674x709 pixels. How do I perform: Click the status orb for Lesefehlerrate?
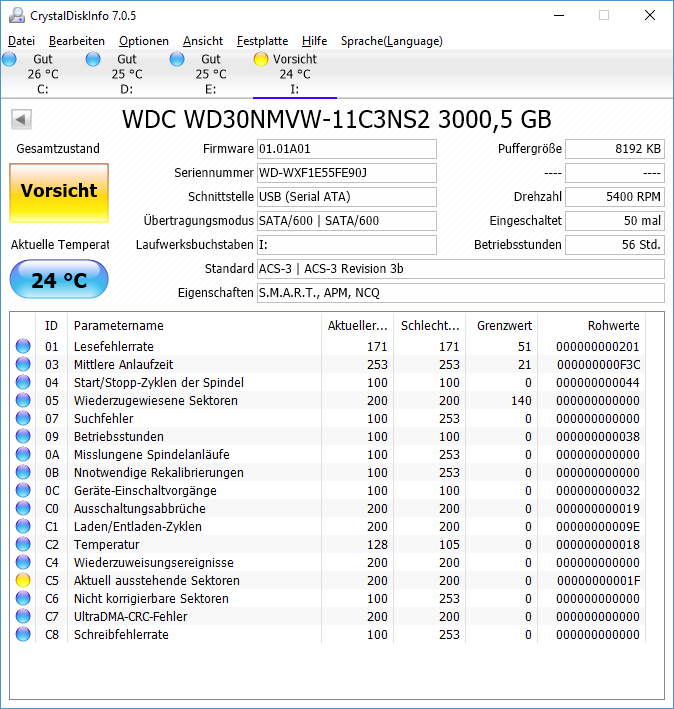[23, 346]
